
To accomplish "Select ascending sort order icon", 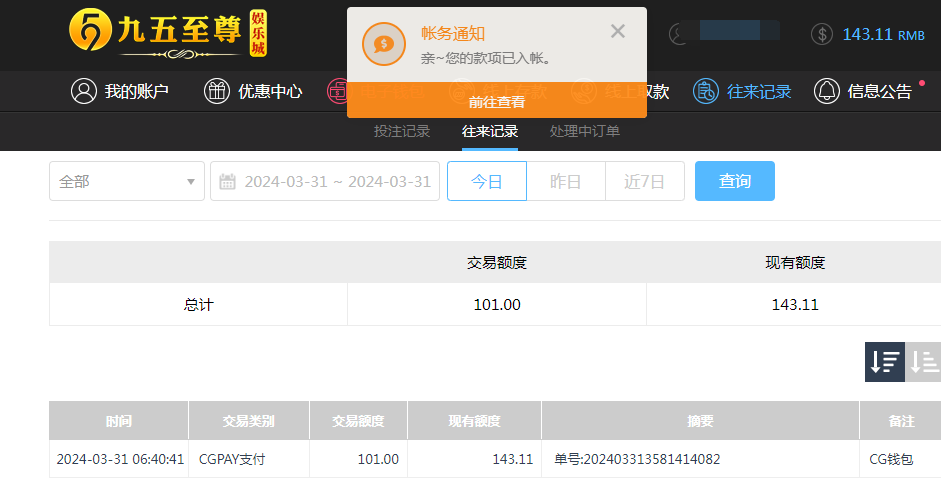I will pyautogui.click(x=923, y=362).
